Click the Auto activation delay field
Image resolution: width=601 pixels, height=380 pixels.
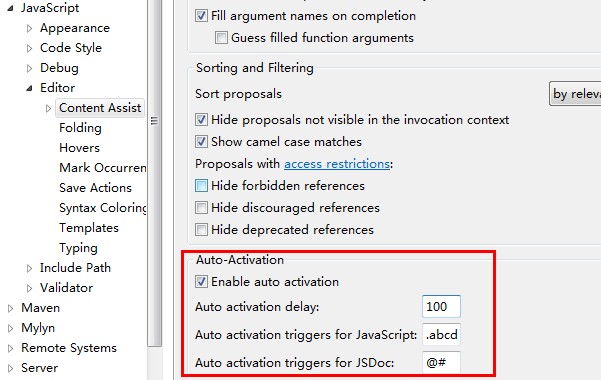pos(441,306)
